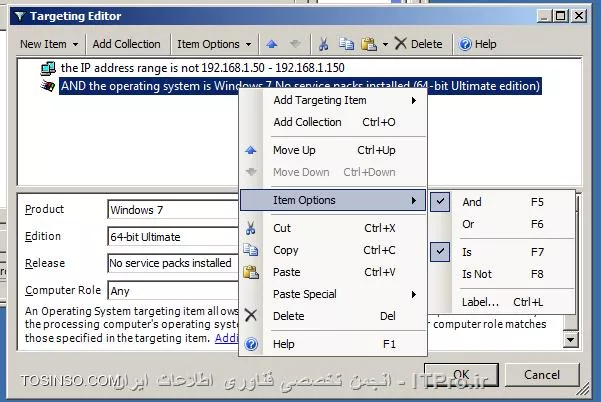Expand Add Targeting Item submenu
The height and width of the screenshot is (402, 601).
[x=333, y=100]
